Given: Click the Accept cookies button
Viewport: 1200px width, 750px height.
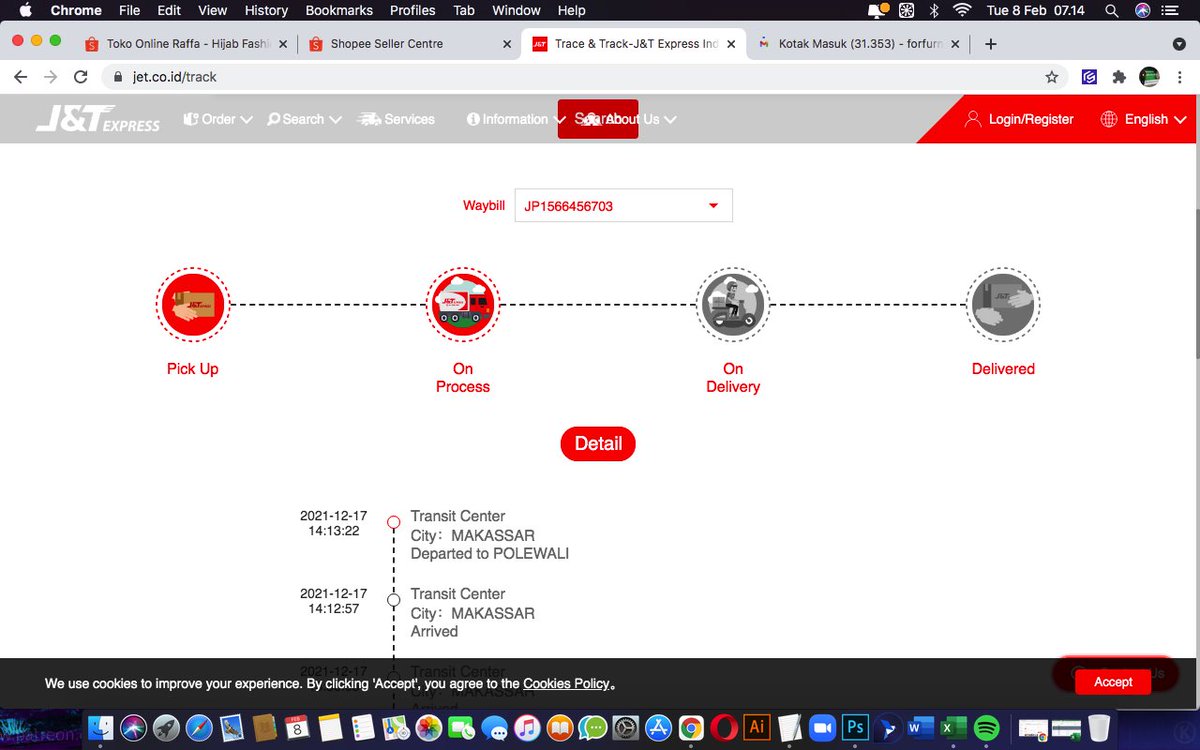Looking at the screenshot, I should 1113,682.
